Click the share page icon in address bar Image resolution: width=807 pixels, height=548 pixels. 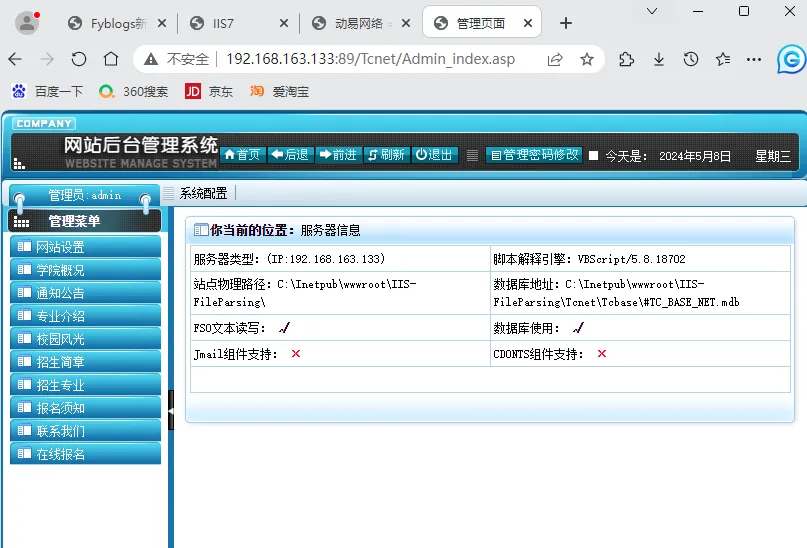[x=555, y=60]
